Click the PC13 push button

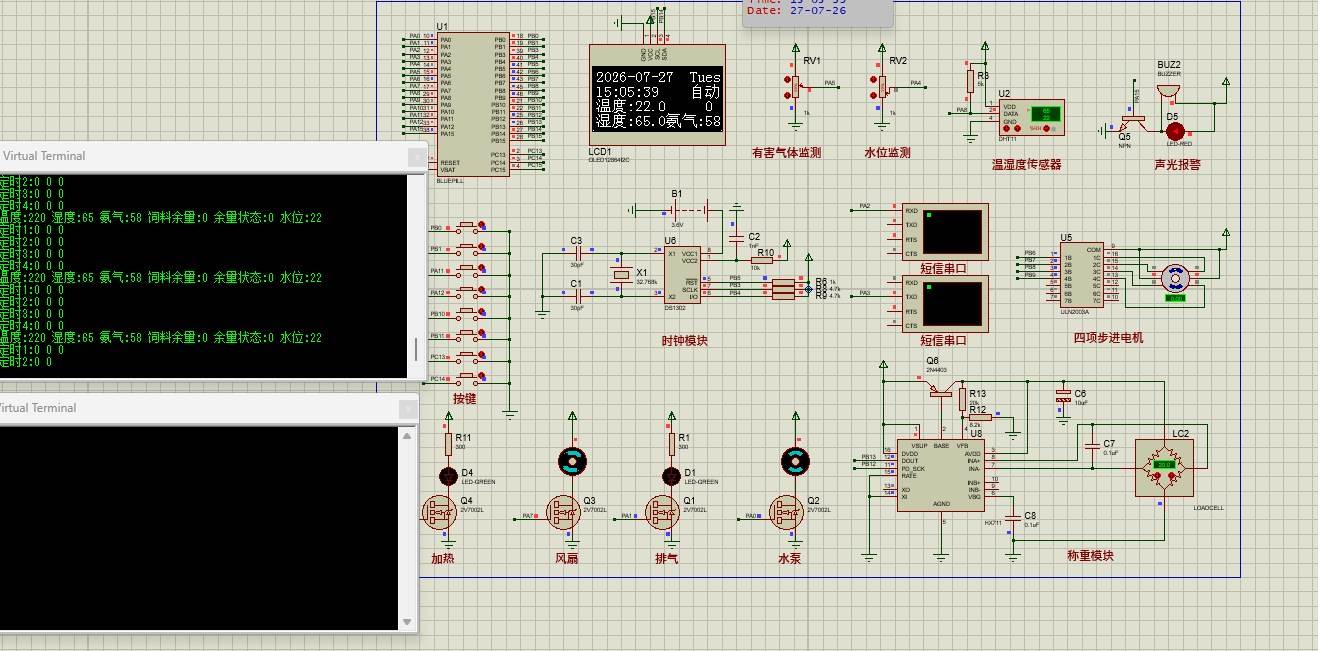466,356
